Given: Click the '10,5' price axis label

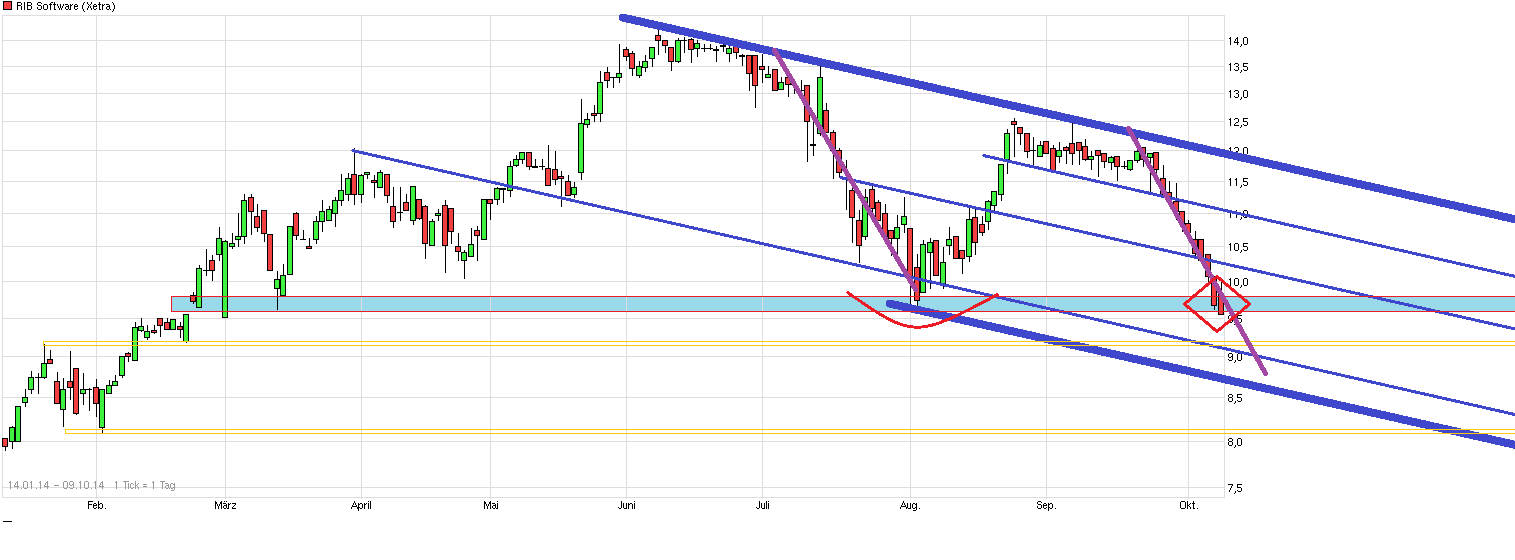Looking at the screenshot, I should 1237,248.
